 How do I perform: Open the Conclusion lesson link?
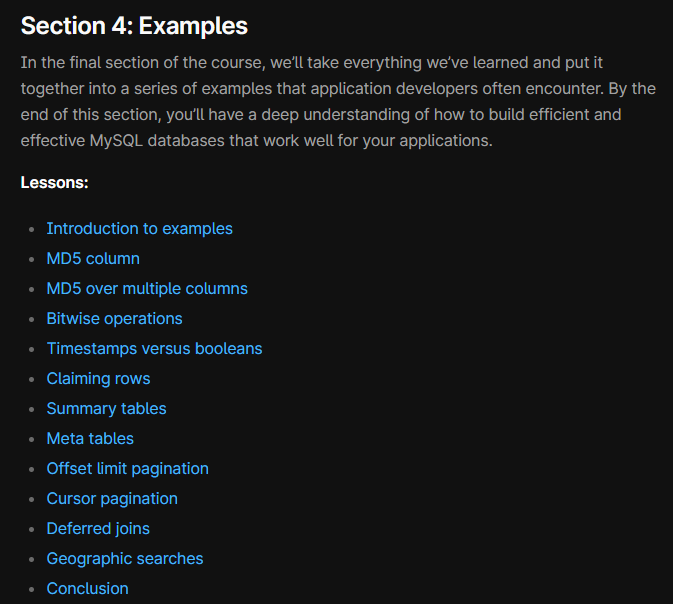[88, 589]
